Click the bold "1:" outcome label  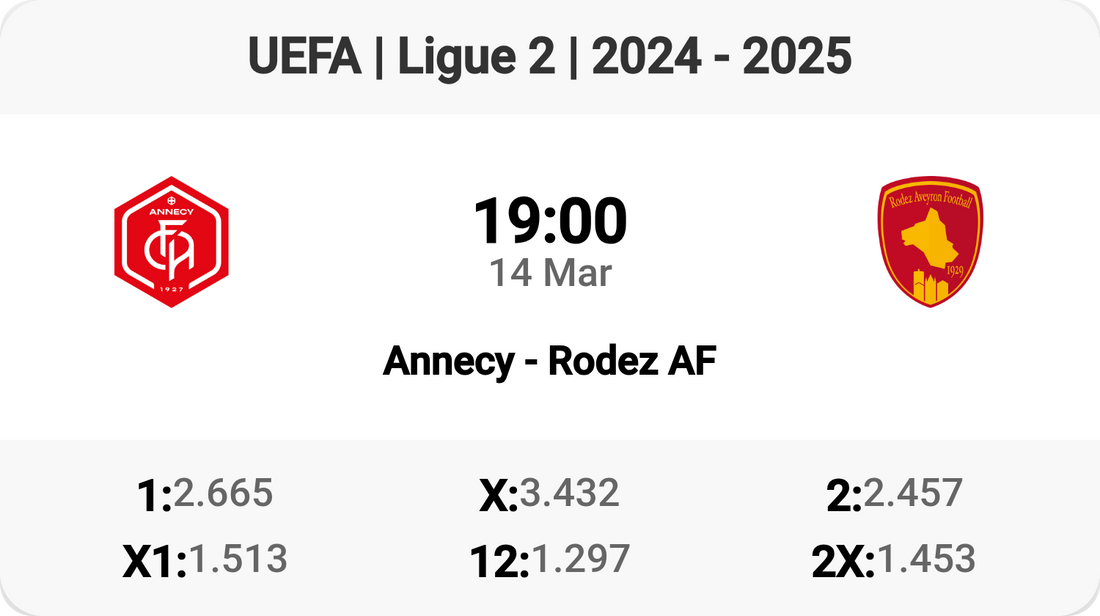tap(153, 495)
